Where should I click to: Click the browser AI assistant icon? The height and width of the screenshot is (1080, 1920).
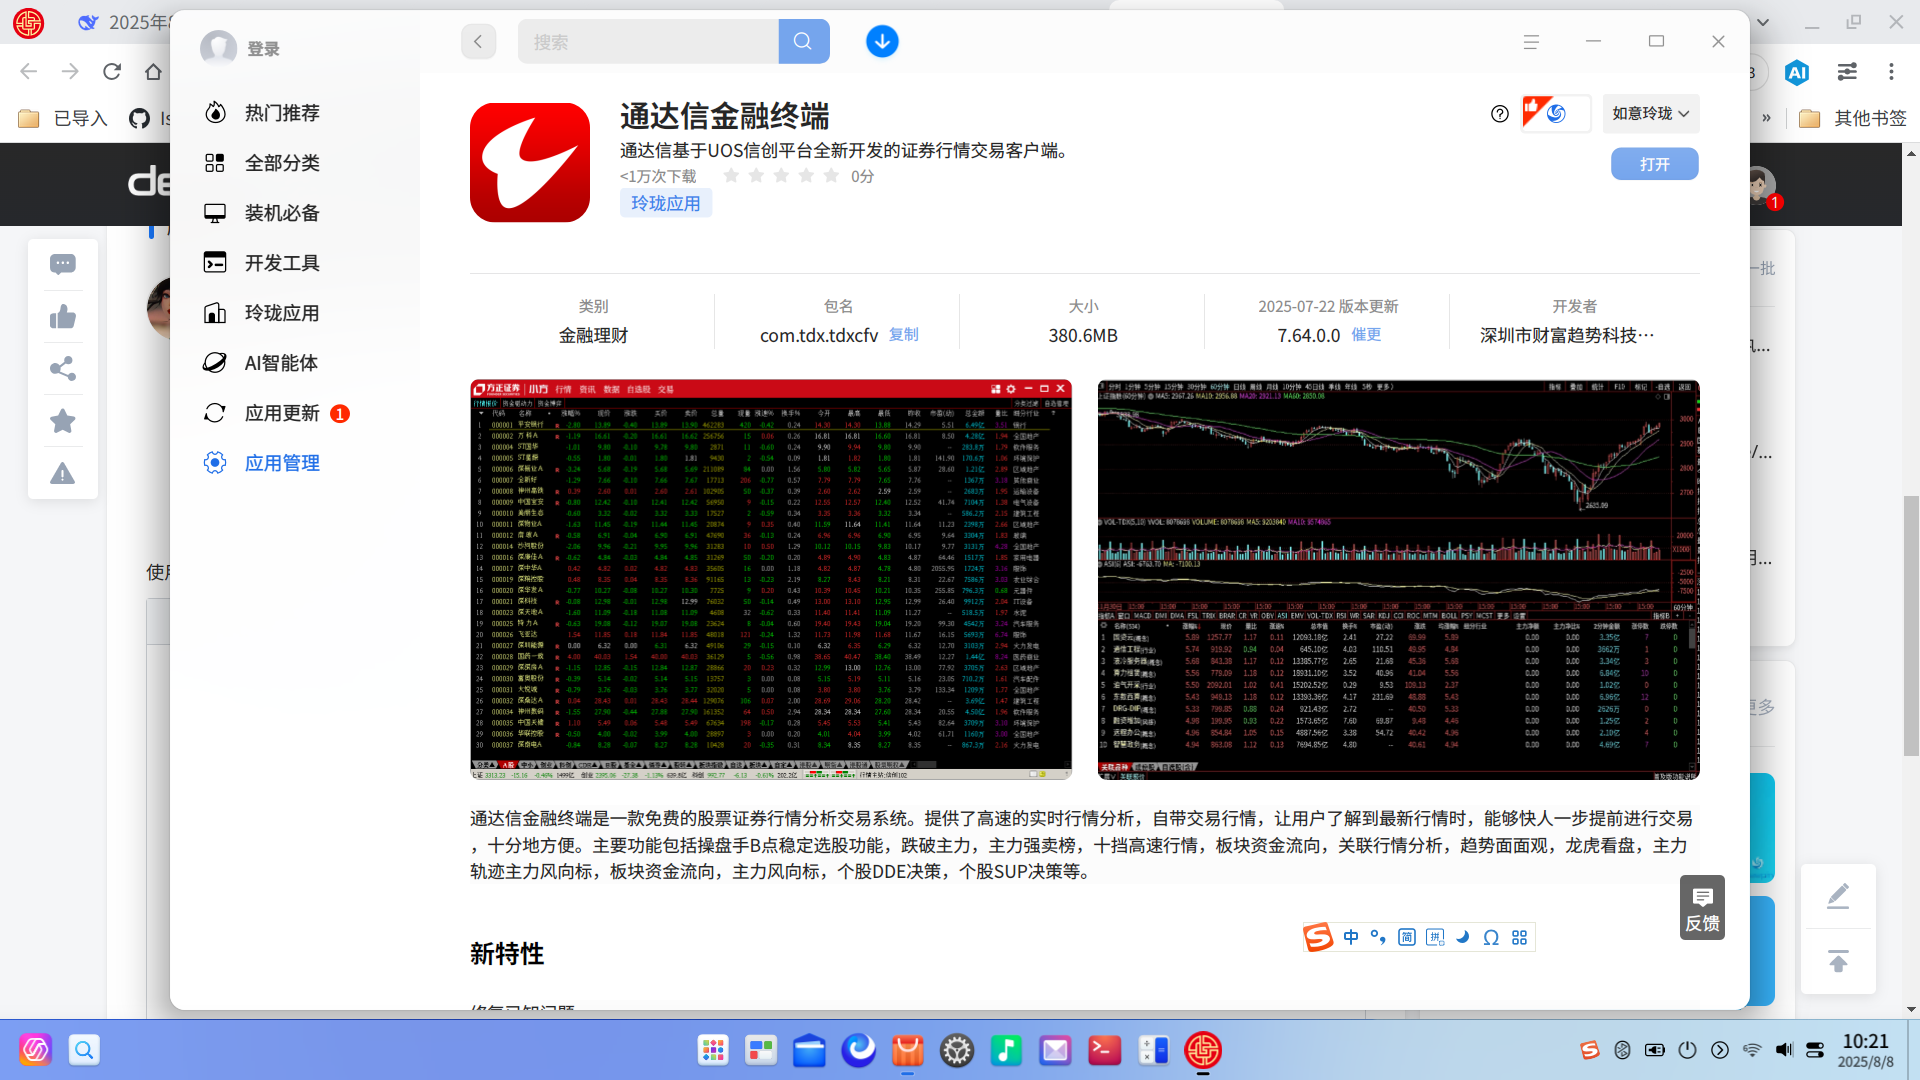pos(1797,72)
